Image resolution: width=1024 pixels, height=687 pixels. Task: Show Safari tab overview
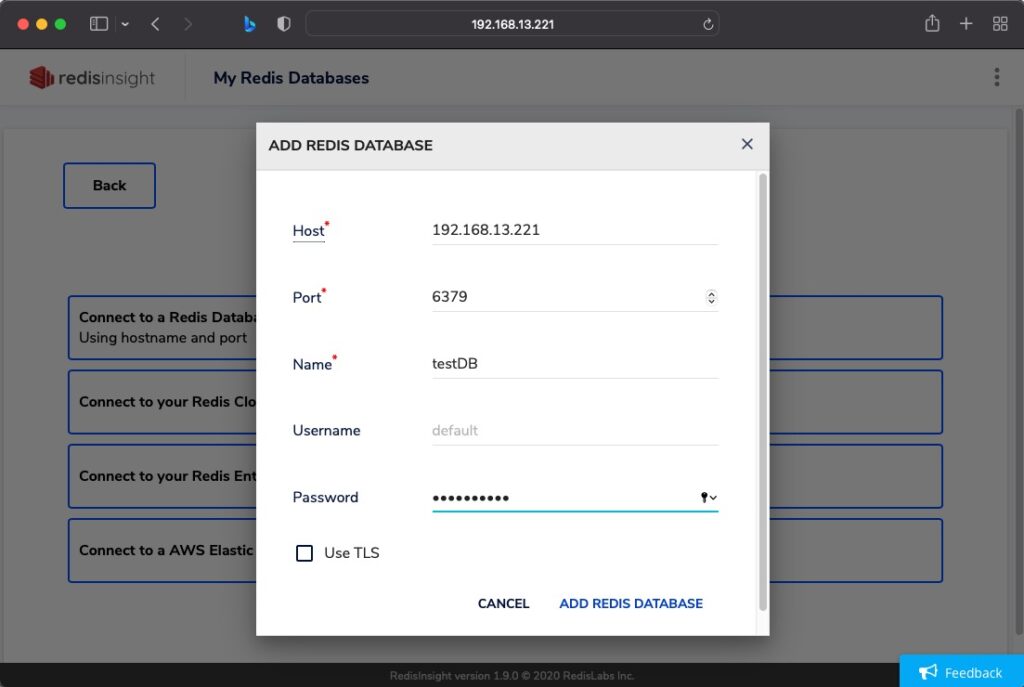click(1000, 24)
